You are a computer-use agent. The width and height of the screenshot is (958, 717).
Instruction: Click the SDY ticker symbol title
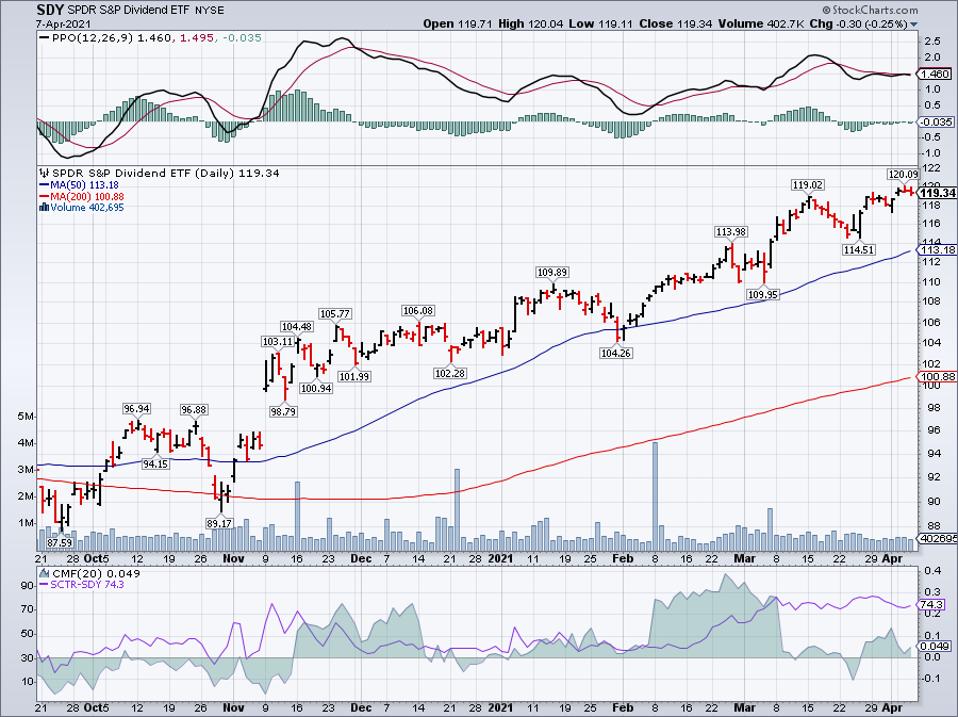pyautogui.click(x=48, y=10)
